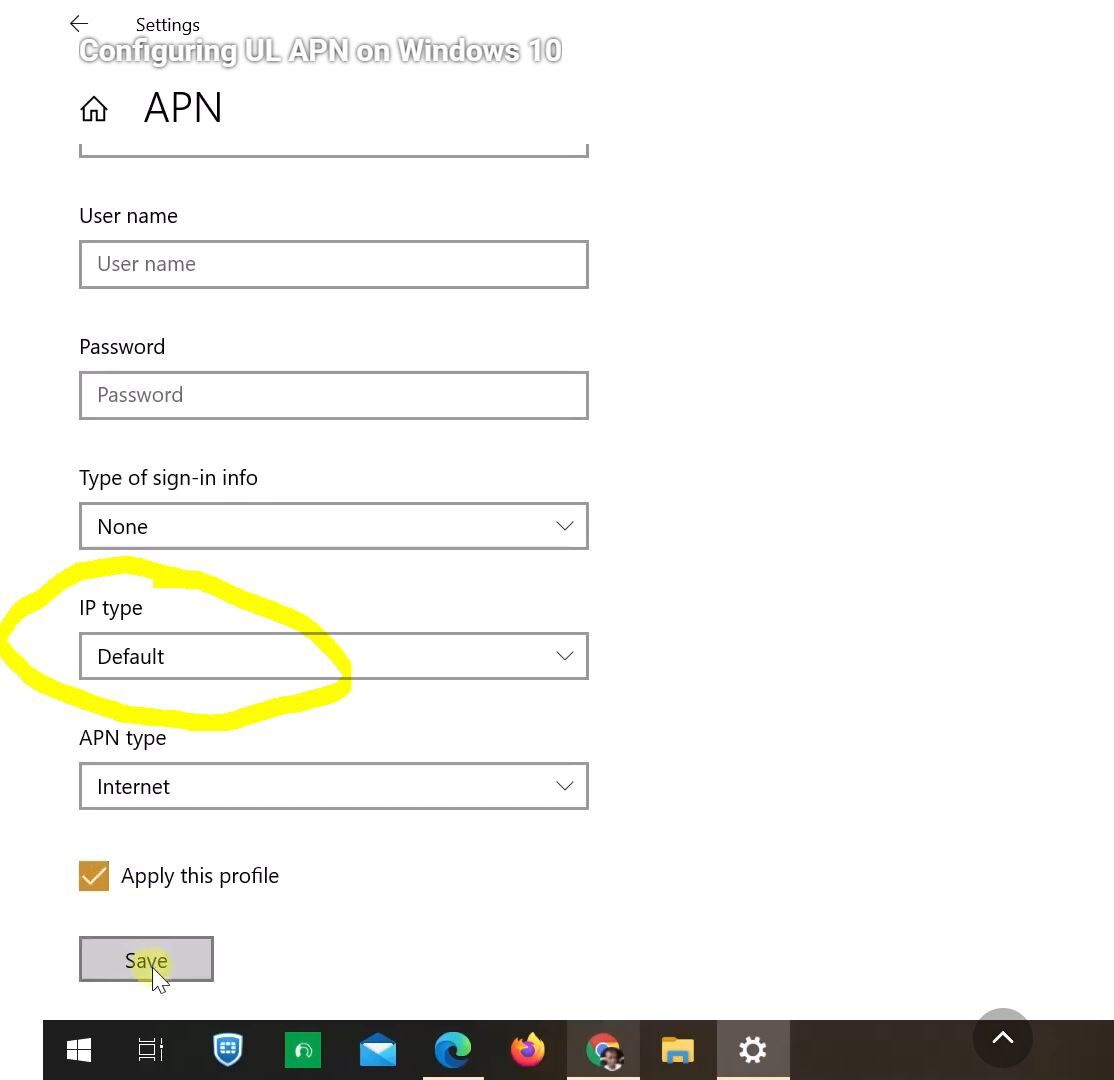Open the APN type dropdown
Image resolution: width=1114 pixels, height=1080 pixels.
(333, 786)
